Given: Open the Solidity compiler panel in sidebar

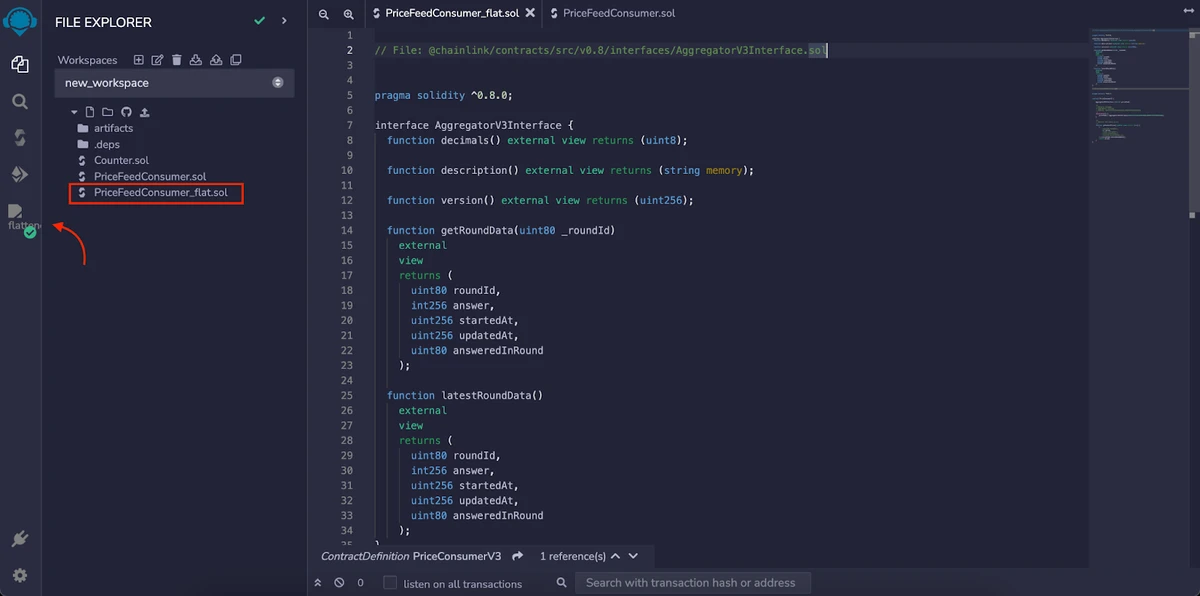Looking at the screenshot, I should (19, 138).
